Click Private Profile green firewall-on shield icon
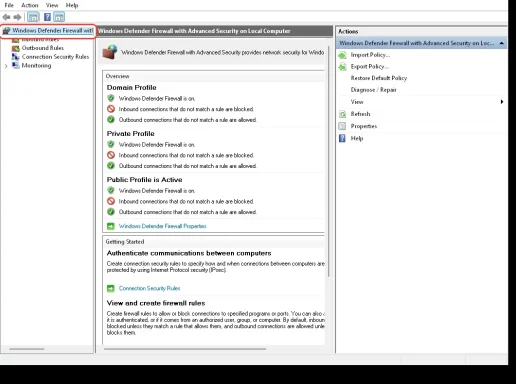This screenshot has width=516, height=384. coord(111,144)
